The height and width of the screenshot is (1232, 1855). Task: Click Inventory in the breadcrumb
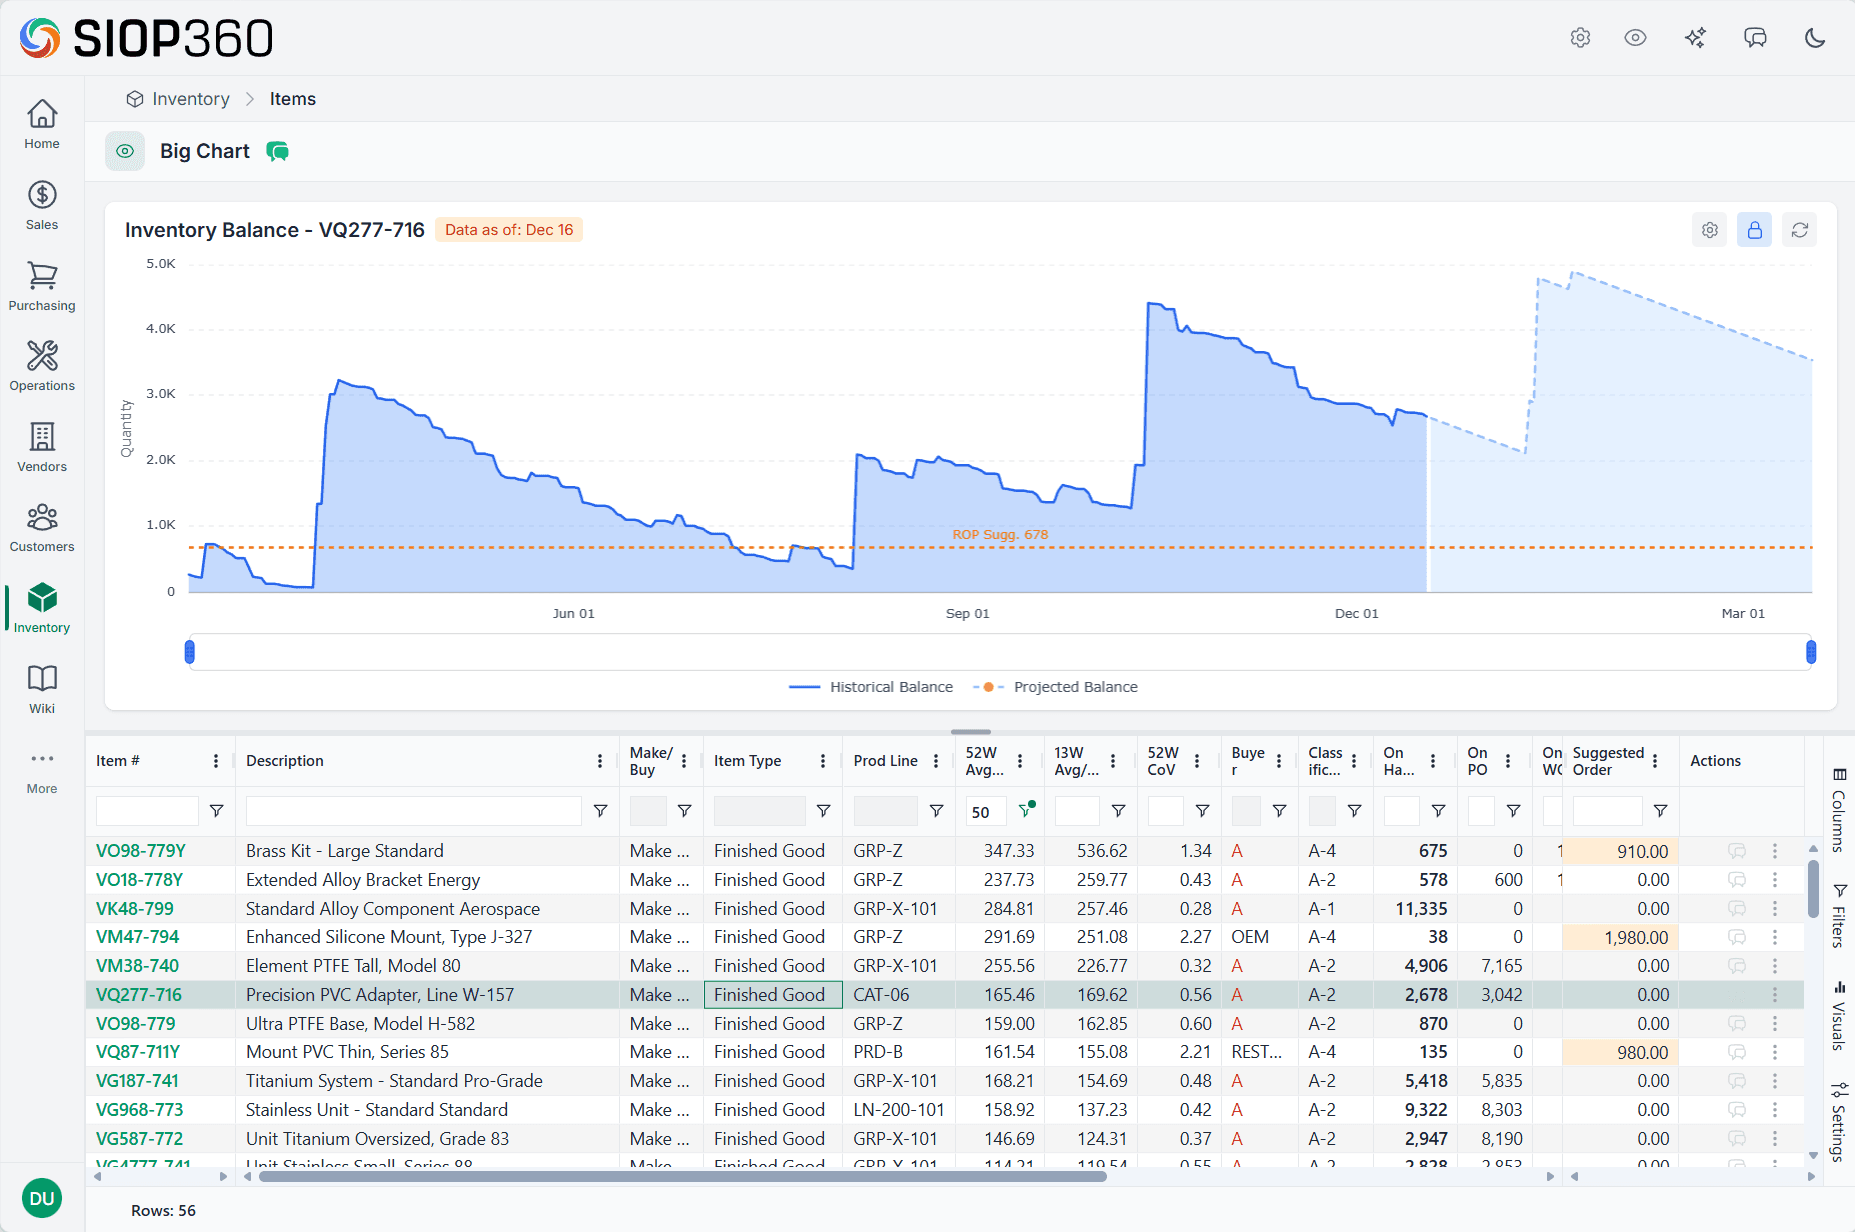[190, 99]
